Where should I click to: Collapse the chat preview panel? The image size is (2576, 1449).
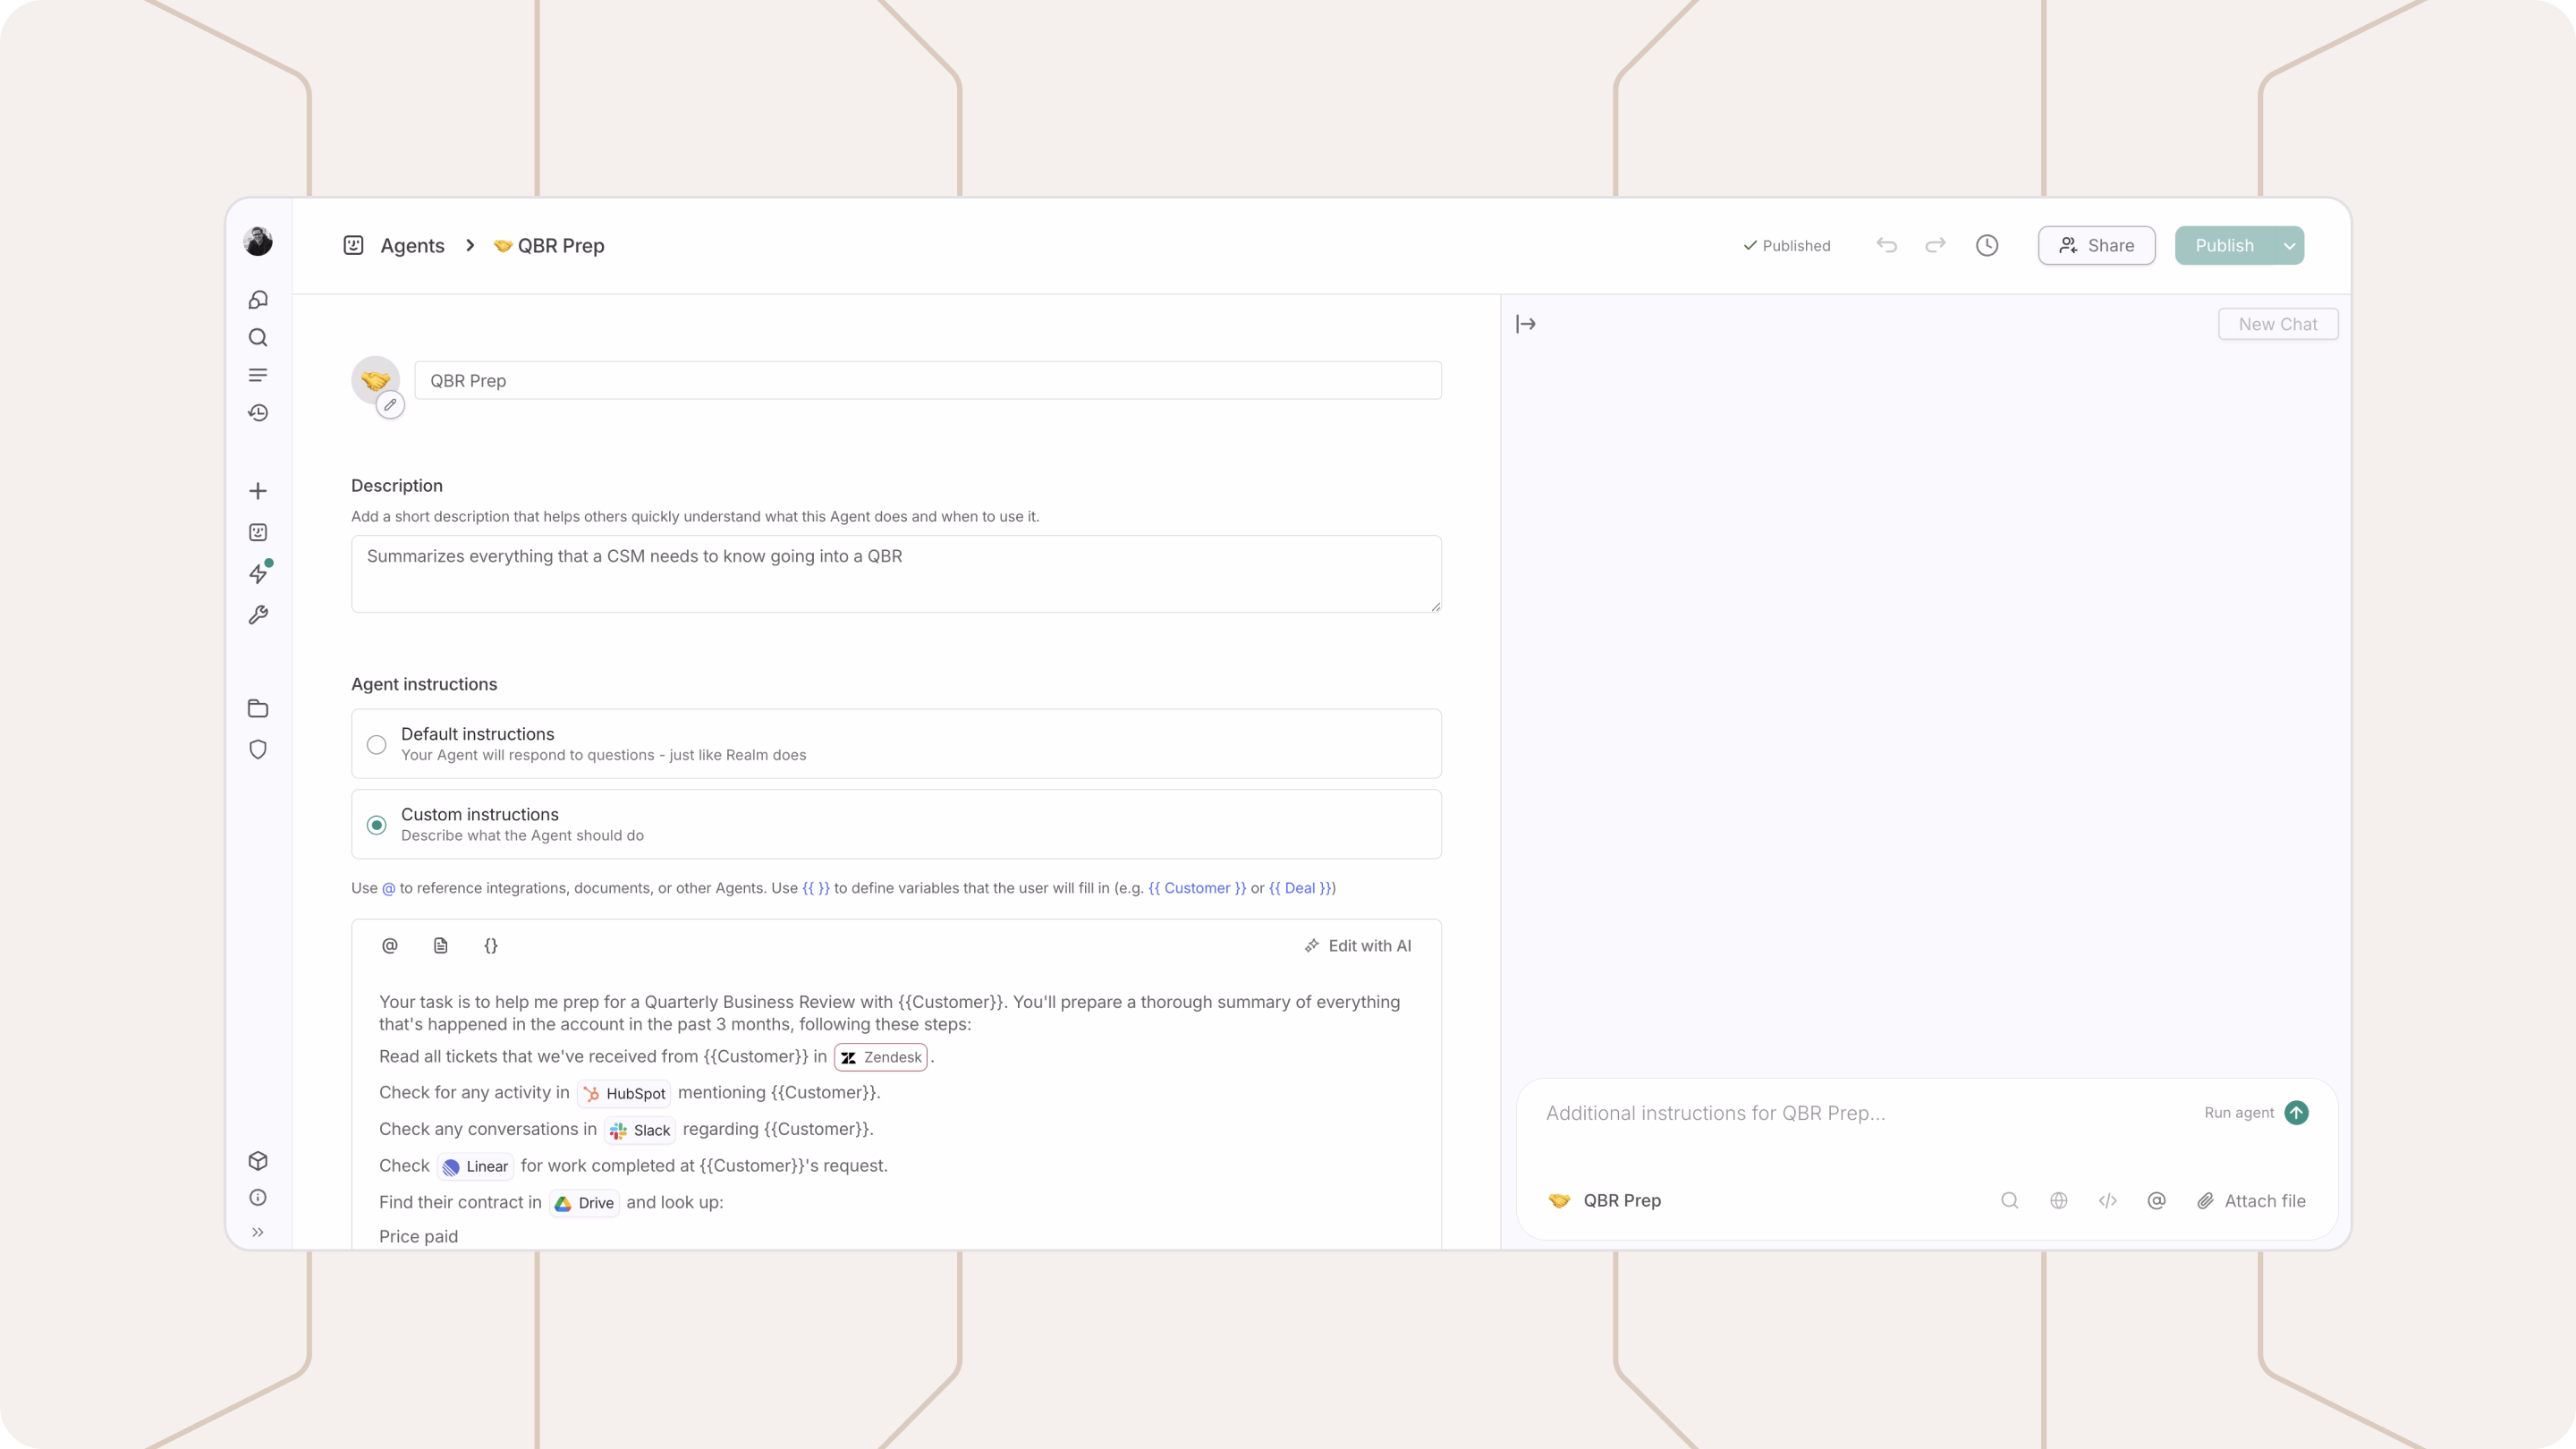(x=1525, y=324)
